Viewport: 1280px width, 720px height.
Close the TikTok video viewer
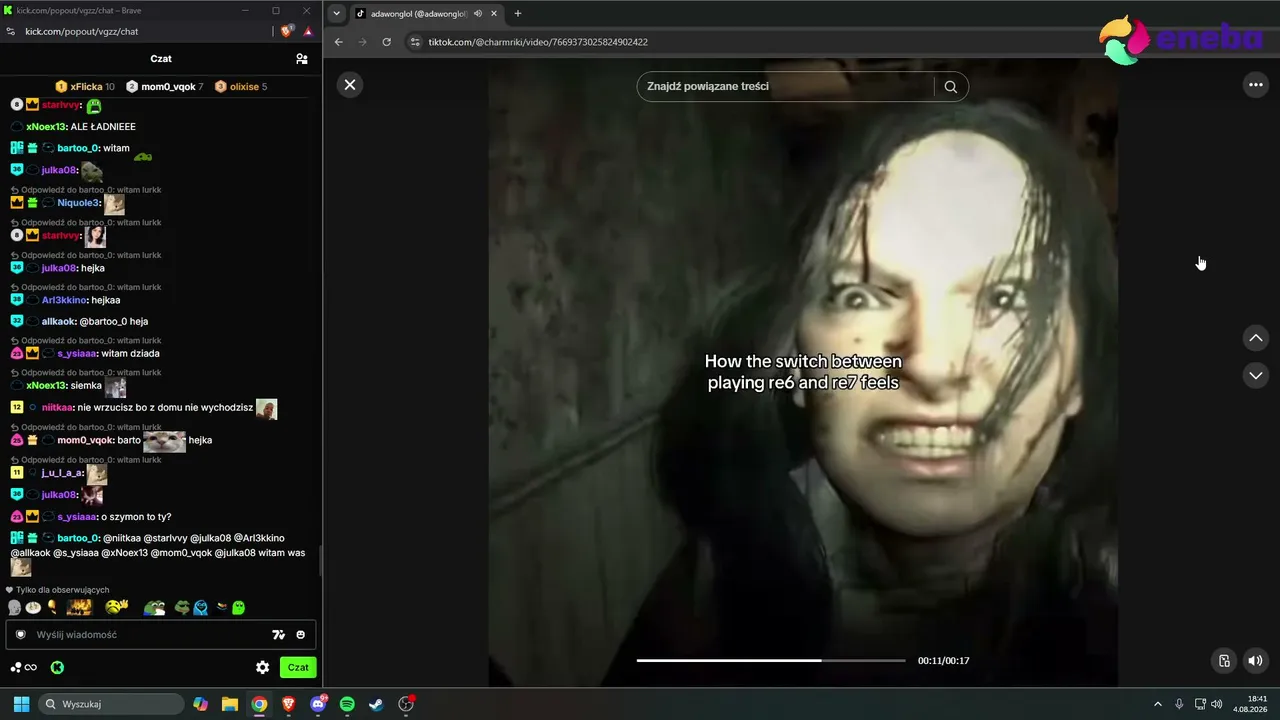350,85
